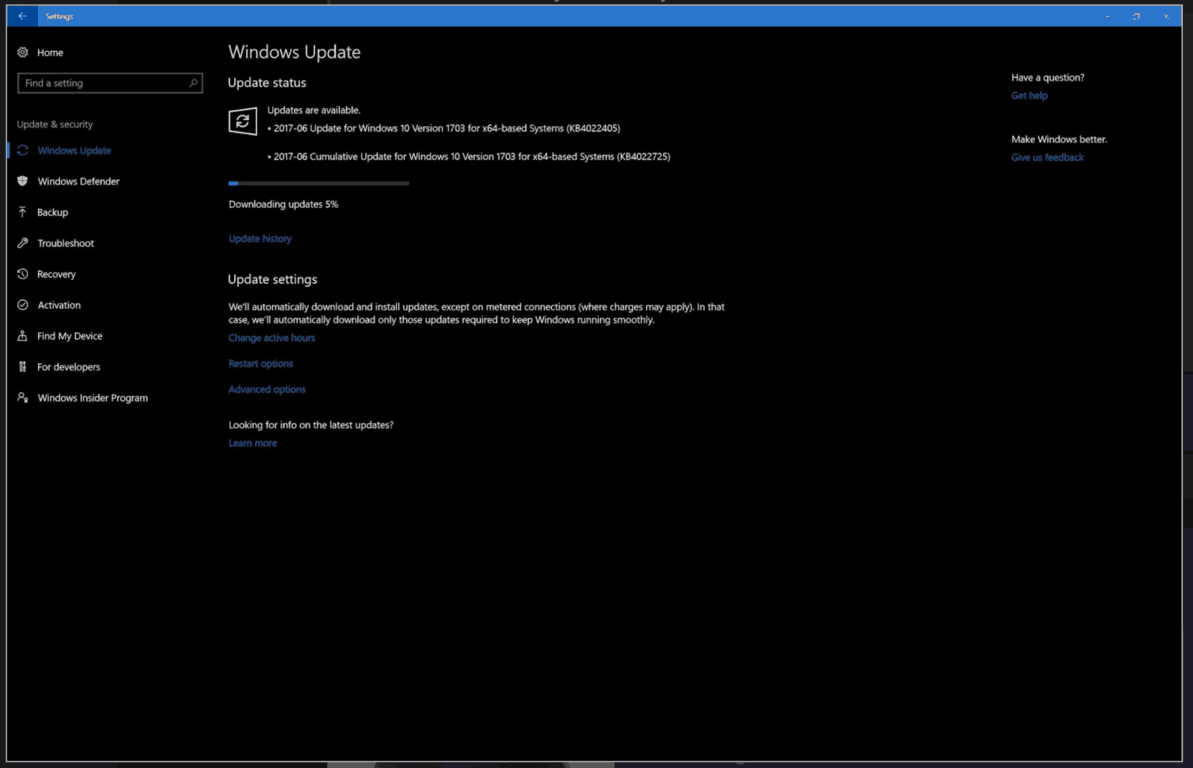The height and width of the screenshot is (768, 1193).
Task: Click the For developers tools icon
Action: click(23, 367)
